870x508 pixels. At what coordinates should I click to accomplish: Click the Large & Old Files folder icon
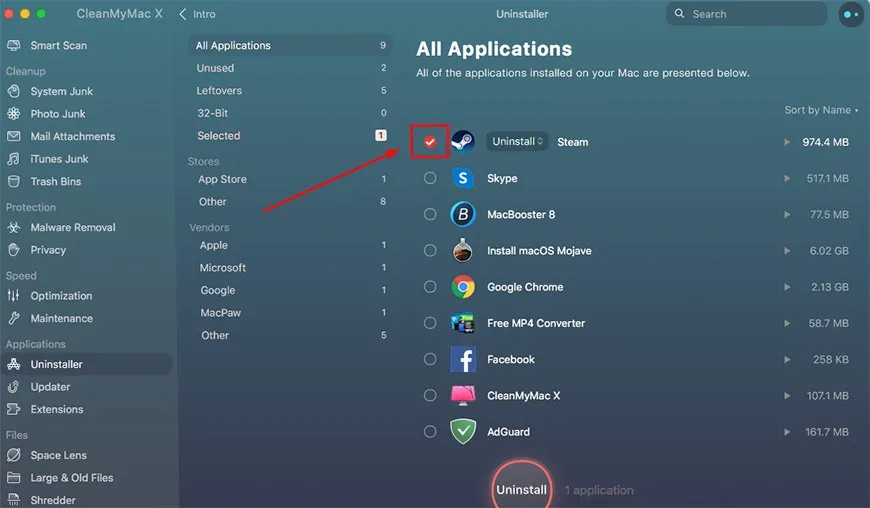pos(14,477)
